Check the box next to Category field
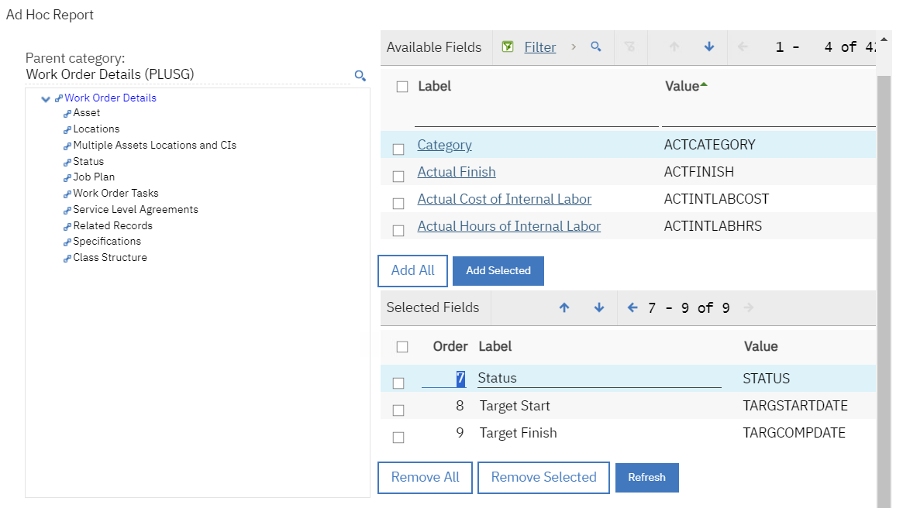 click(399, 149)
